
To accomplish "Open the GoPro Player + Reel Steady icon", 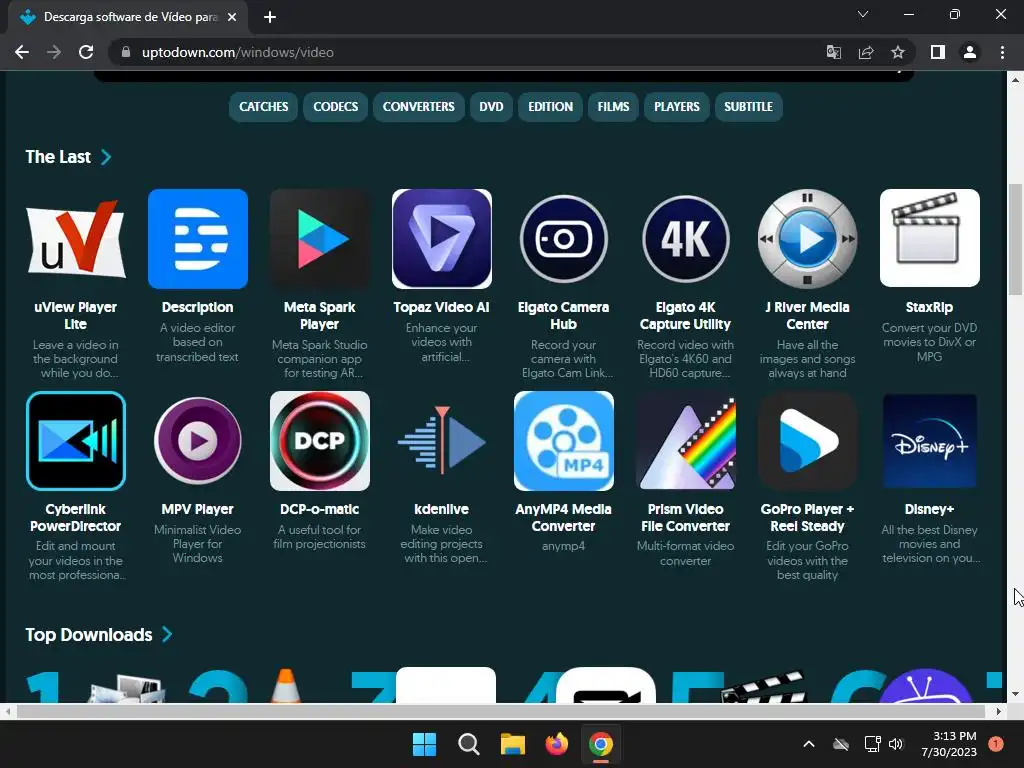I will point(808,441).
